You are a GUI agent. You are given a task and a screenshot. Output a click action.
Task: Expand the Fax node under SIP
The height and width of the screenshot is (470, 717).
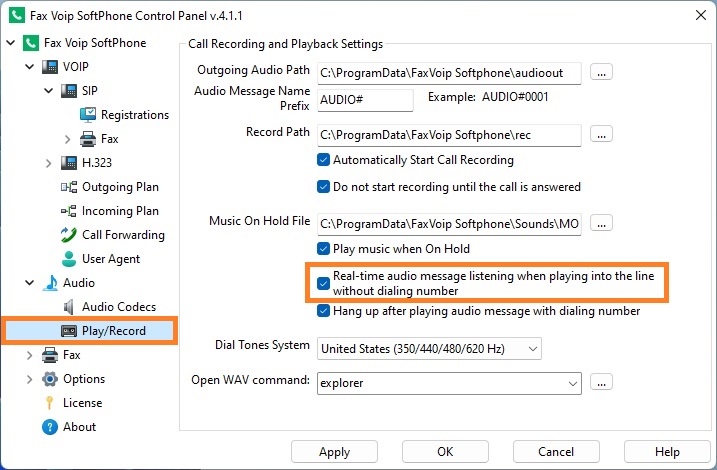68,139
